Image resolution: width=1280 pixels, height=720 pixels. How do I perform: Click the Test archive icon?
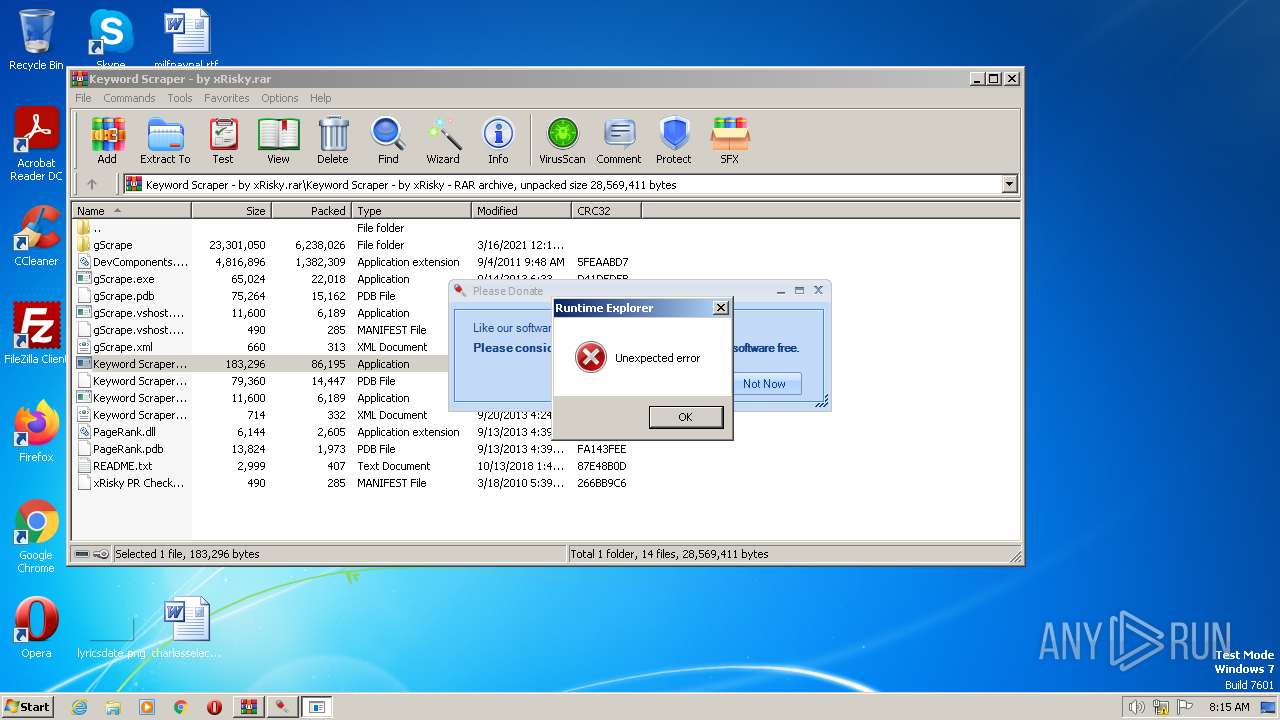(223, 141)
